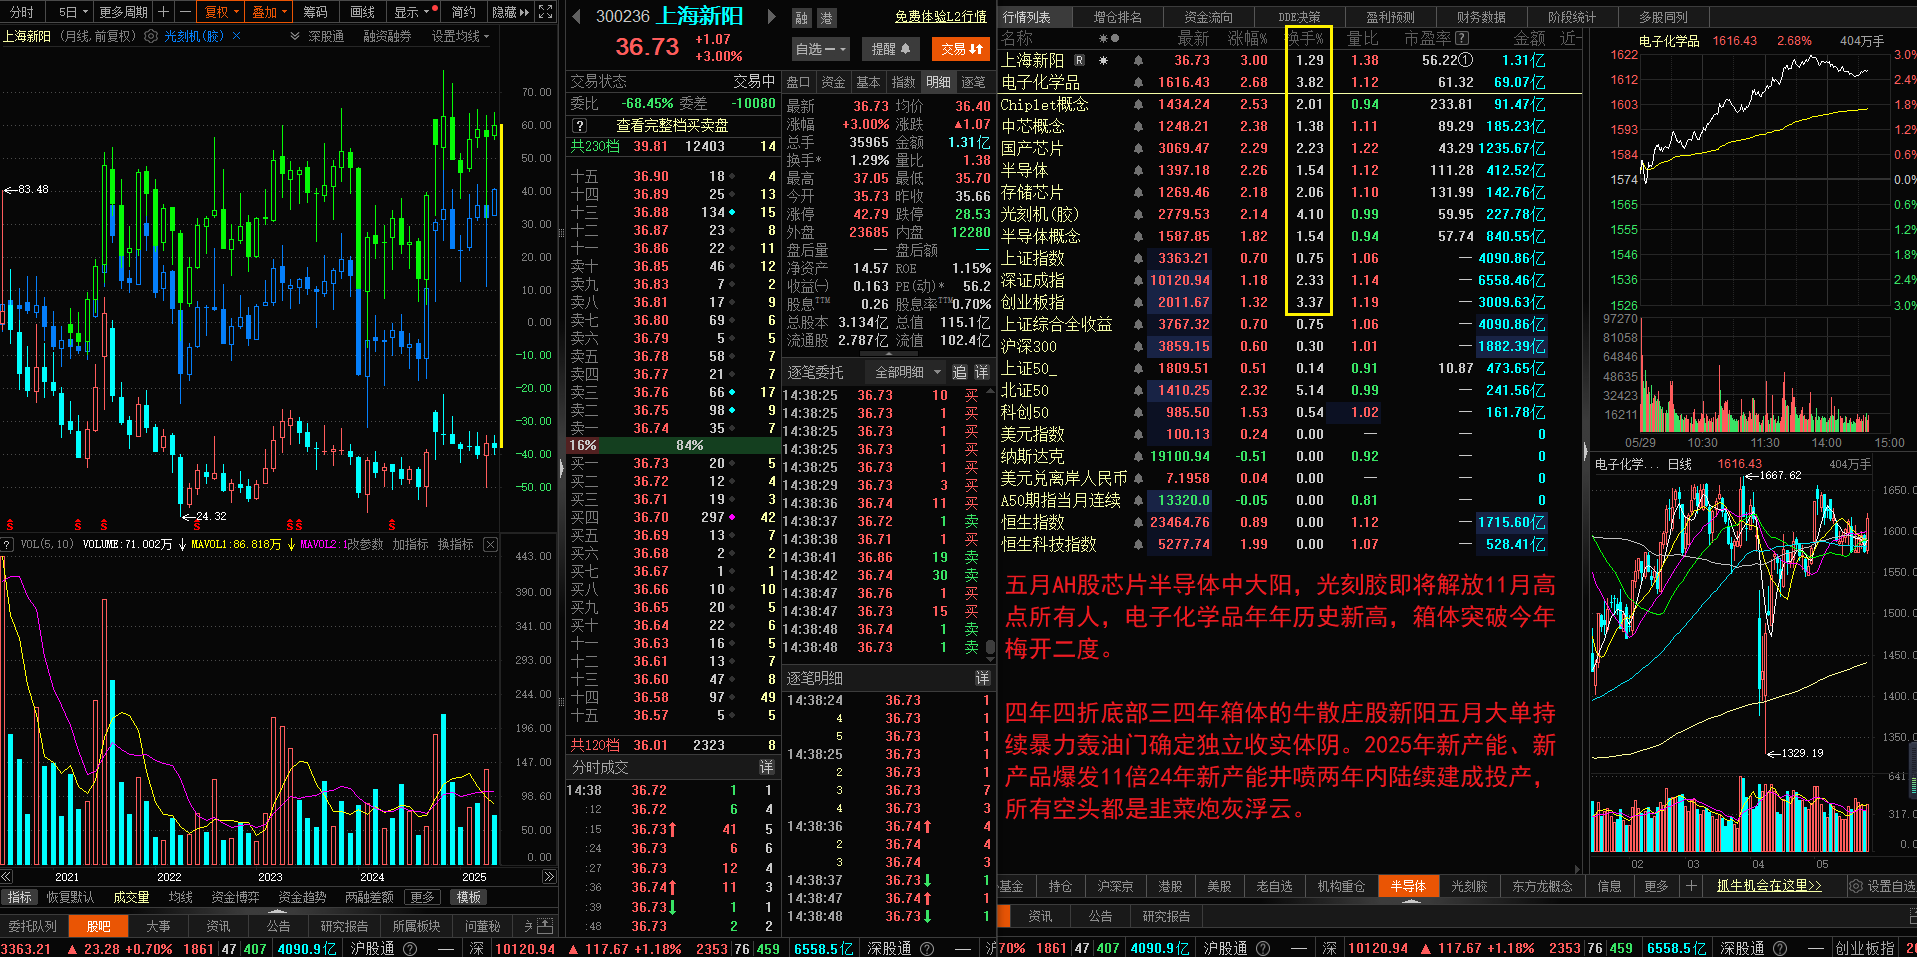1917x957 pixels.
Task: Open the 研究报告 tab below chart
Action: (344, 926)
